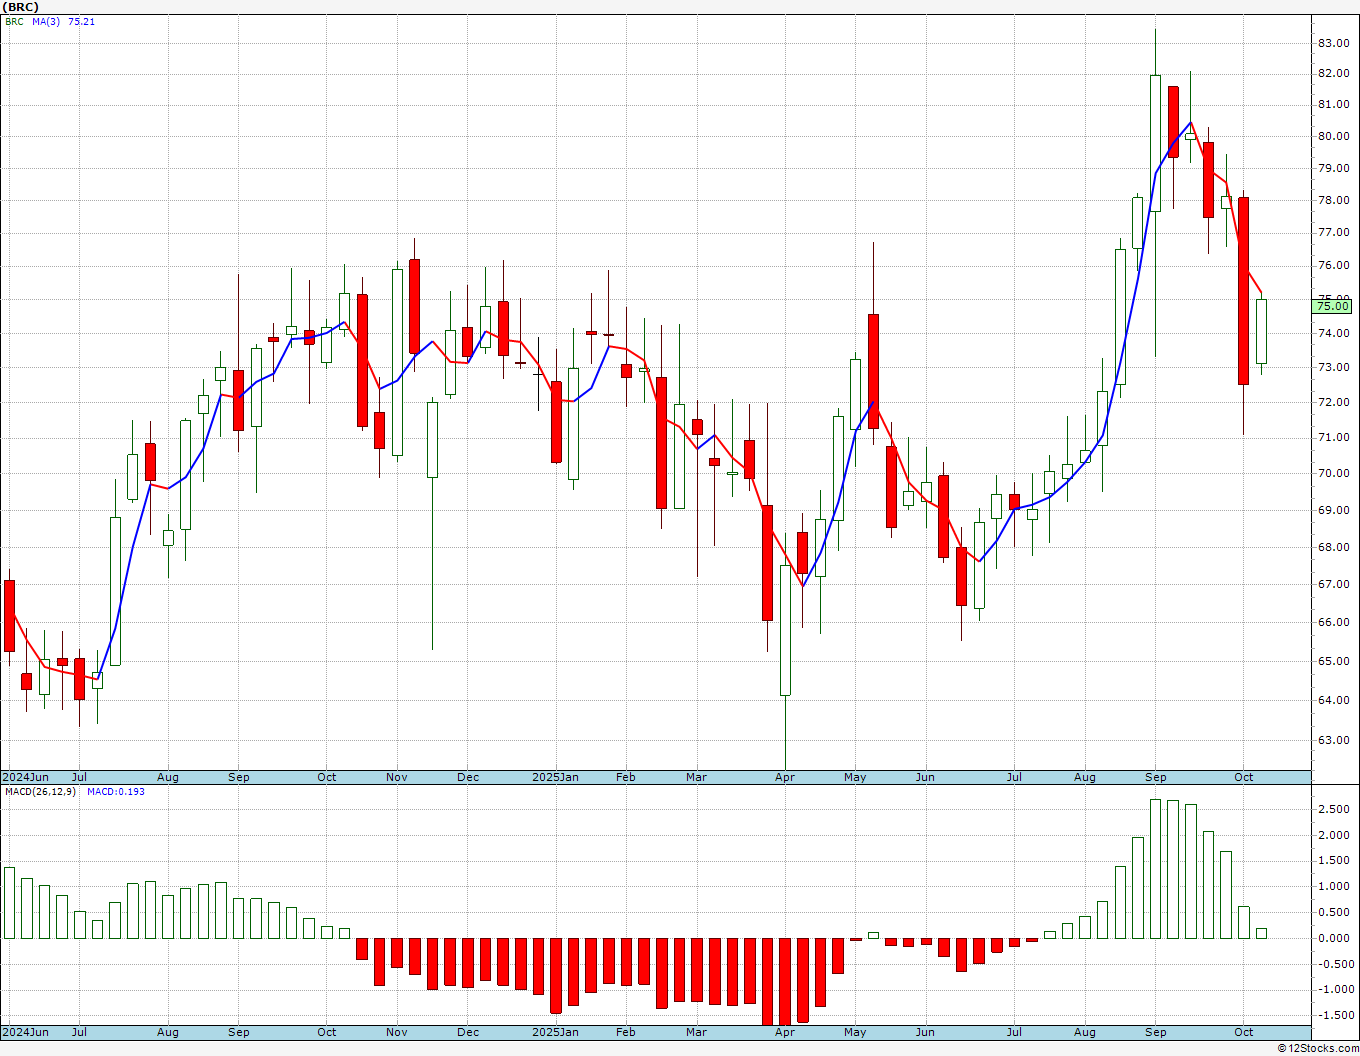Image resolution: width=1360 pixels, height=1056 pixels.
Task: Click the 83.00 price axis label
Action: click(x=1334, y=43)
